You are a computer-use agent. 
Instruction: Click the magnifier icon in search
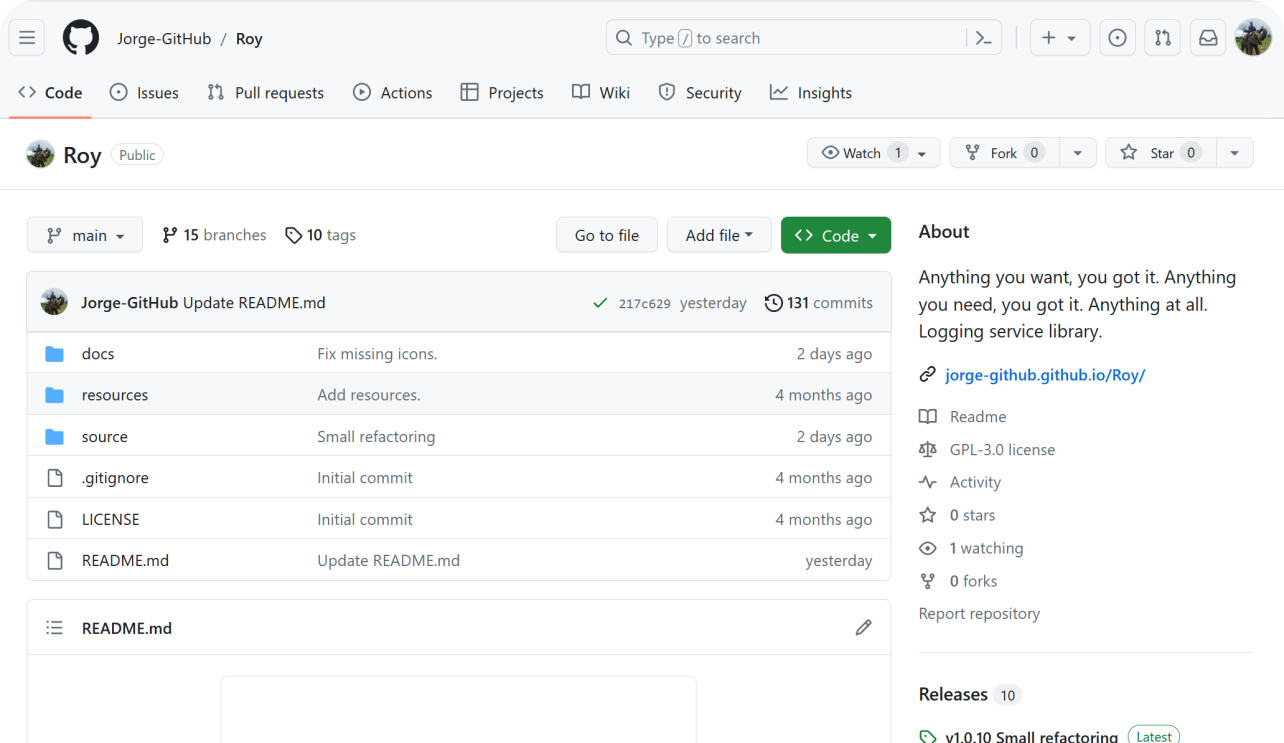624,38
